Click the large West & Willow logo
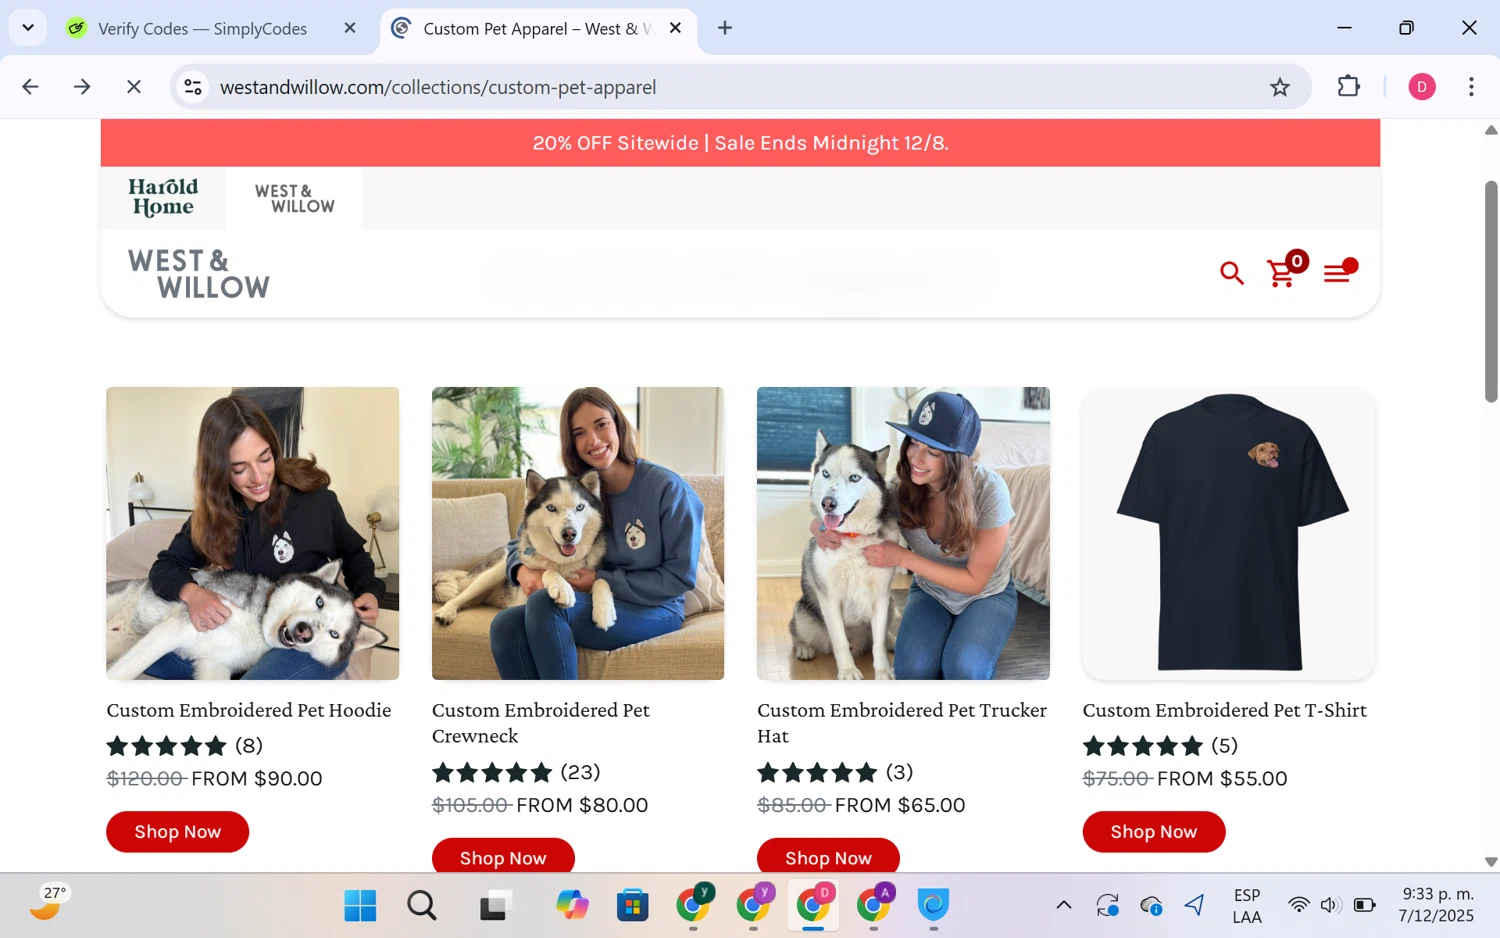Image resolution: width=1500 pixels, height=938 pixels. [x=199, y=274]
